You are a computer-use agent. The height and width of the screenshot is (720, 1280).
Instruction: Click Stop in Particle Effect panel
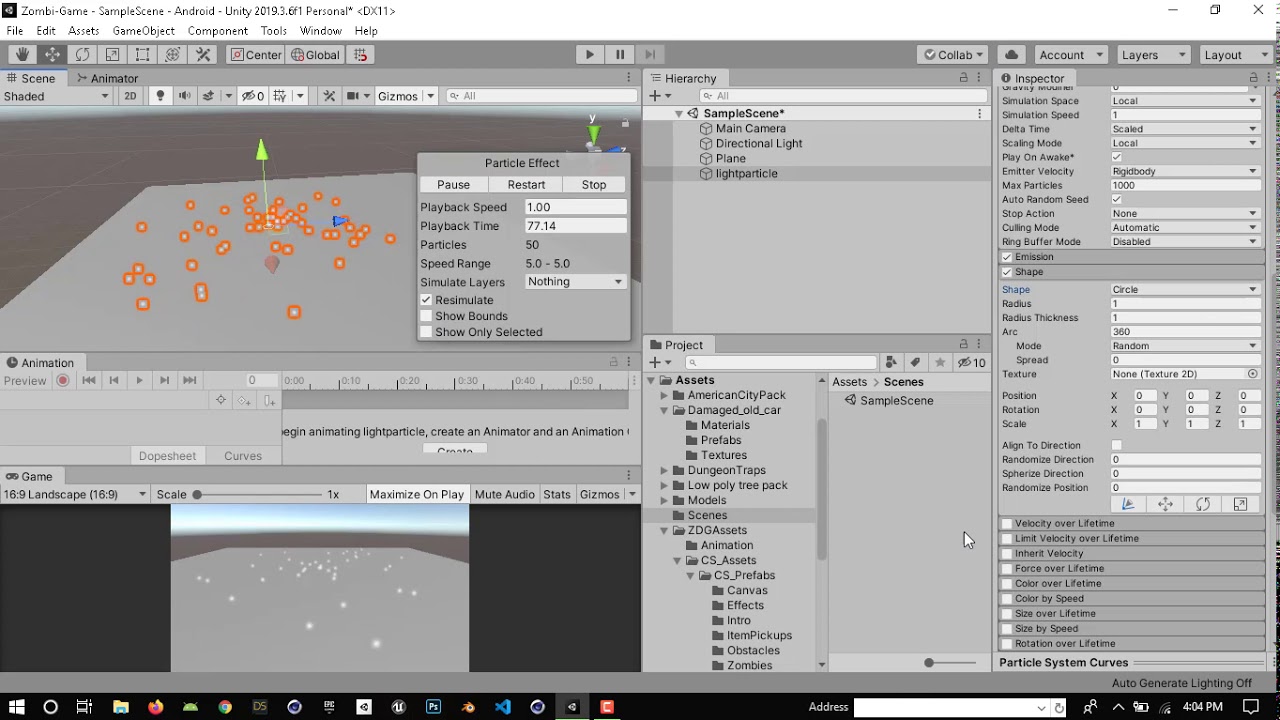594,185
